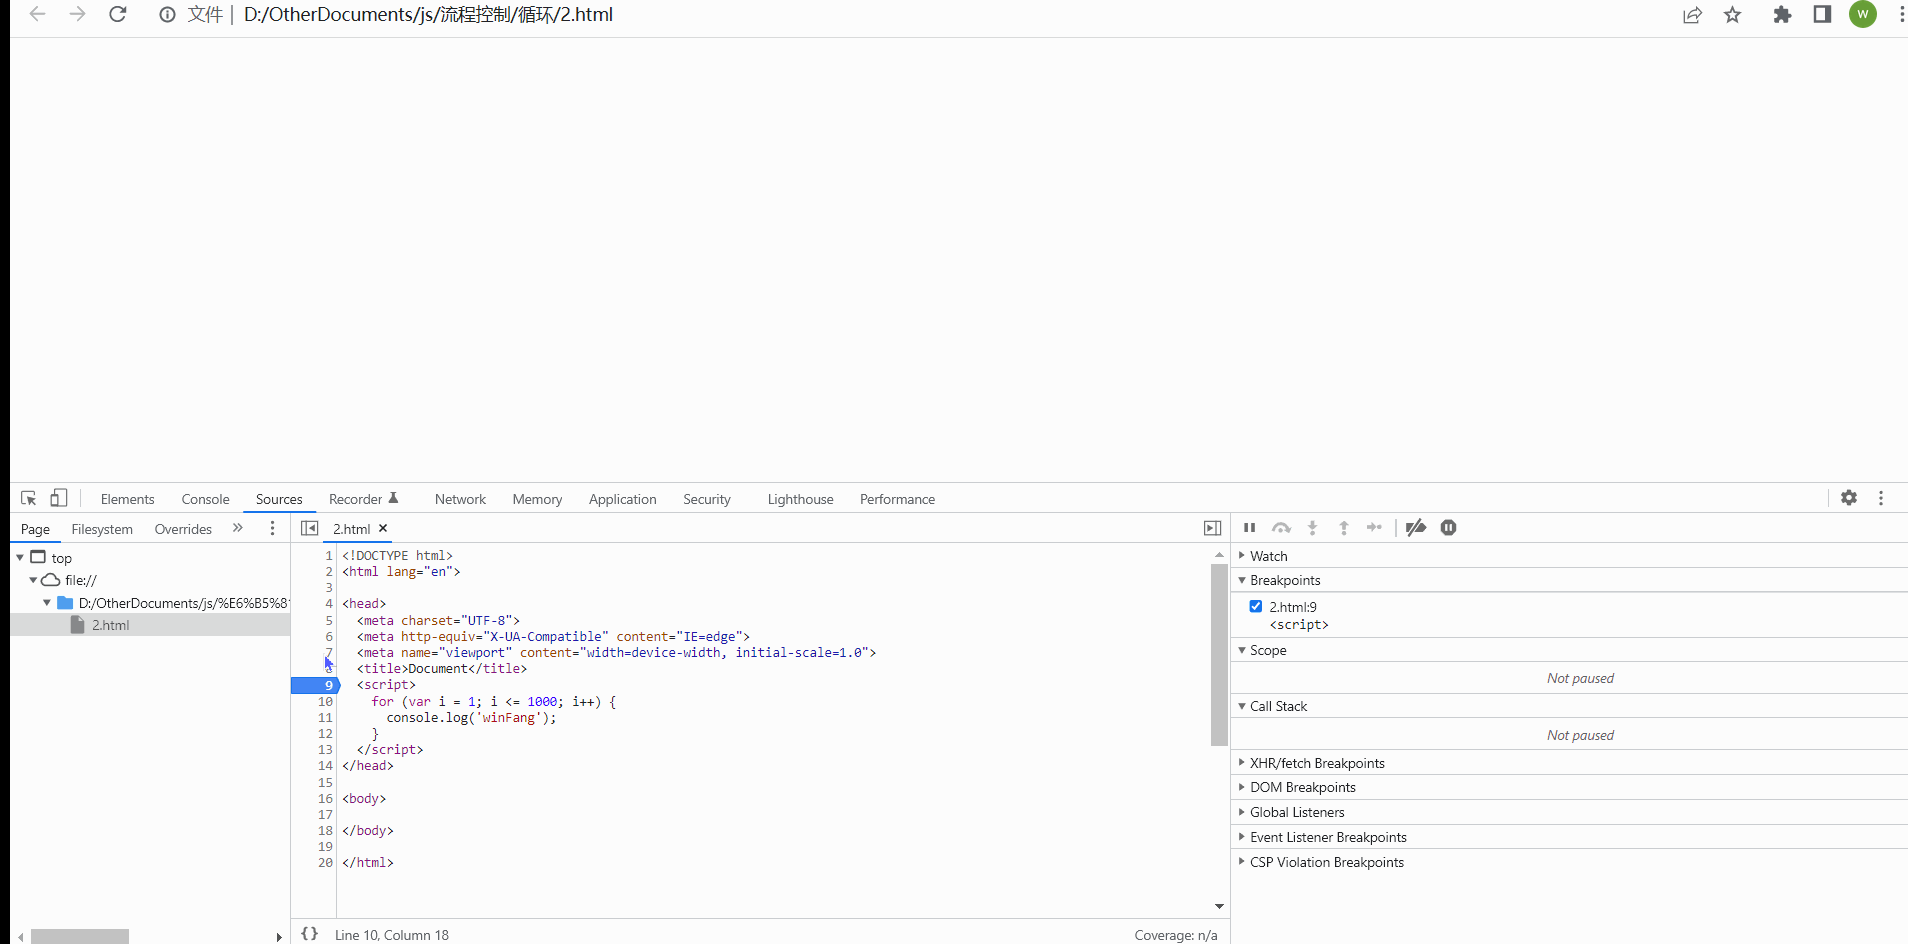Click the 2.html:9 breakpoint entry
This screenshot has height=944, width=1908.
[1292, 607]
